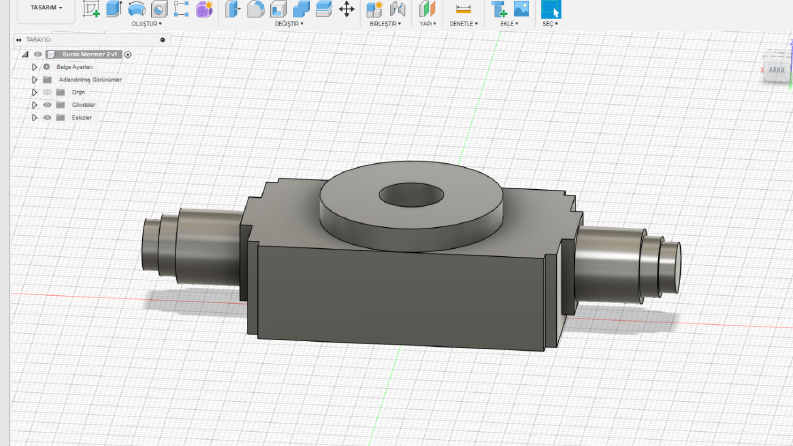Select the Offset Plane construction icon
This screenshot has width=793, height=446.
coord(427,9)
